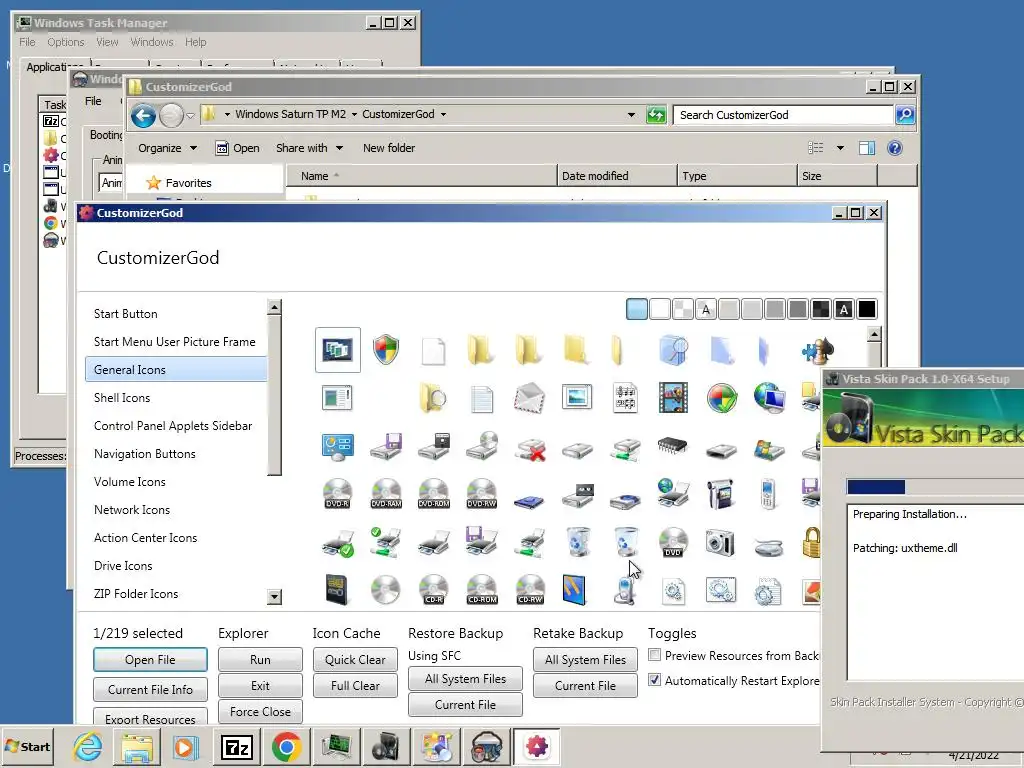Select the DVD-RW disc icon
The height and width of the screenshot is (768, 1024).
point(482,494)
